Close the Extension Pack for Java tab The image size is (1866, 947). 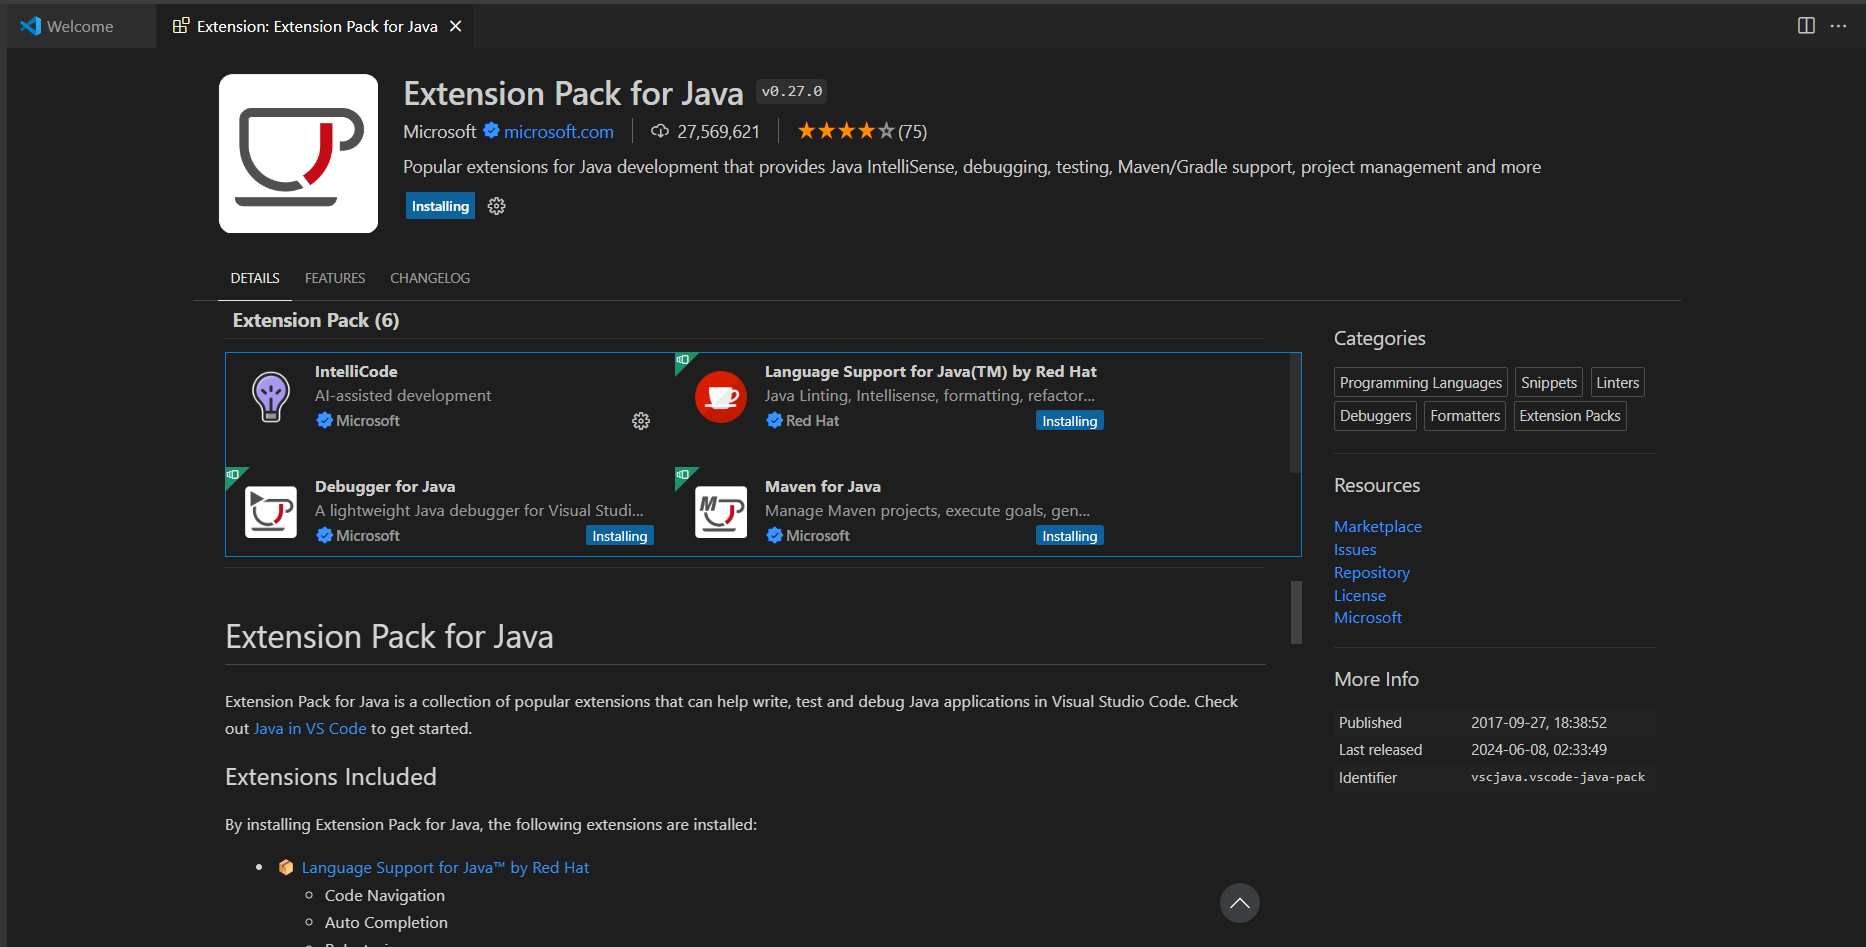click(456, 26)
